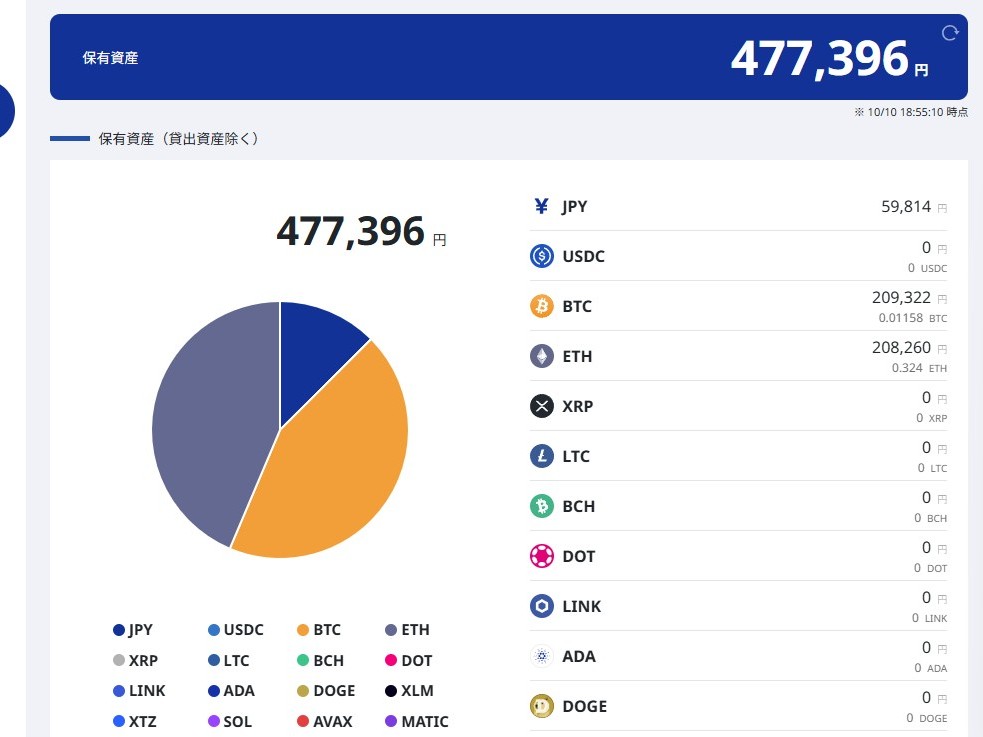Click the Litecoin LTC coin icon
Screen dimensions: 983x737
[541, 456]
